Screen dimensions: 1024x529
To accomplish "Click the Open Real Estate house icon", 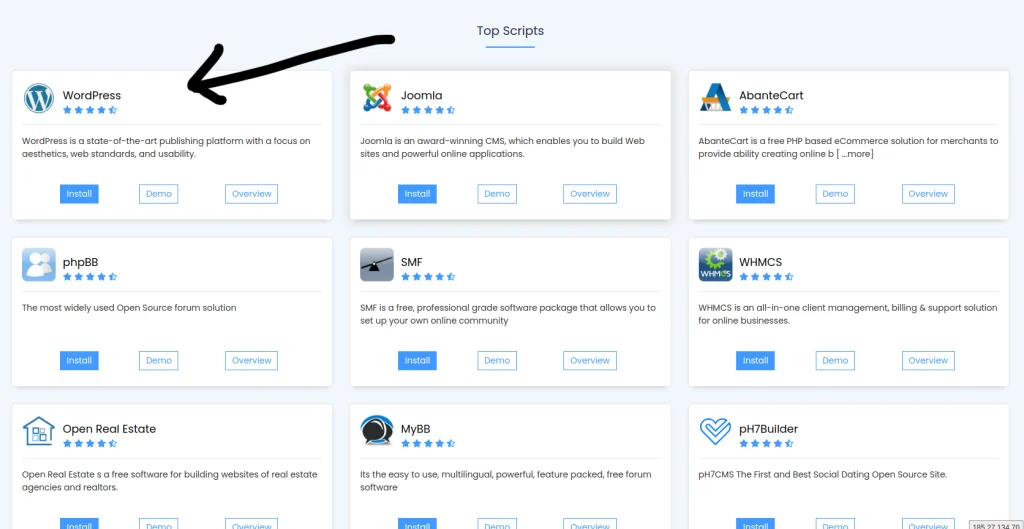I will coord(39,431).
